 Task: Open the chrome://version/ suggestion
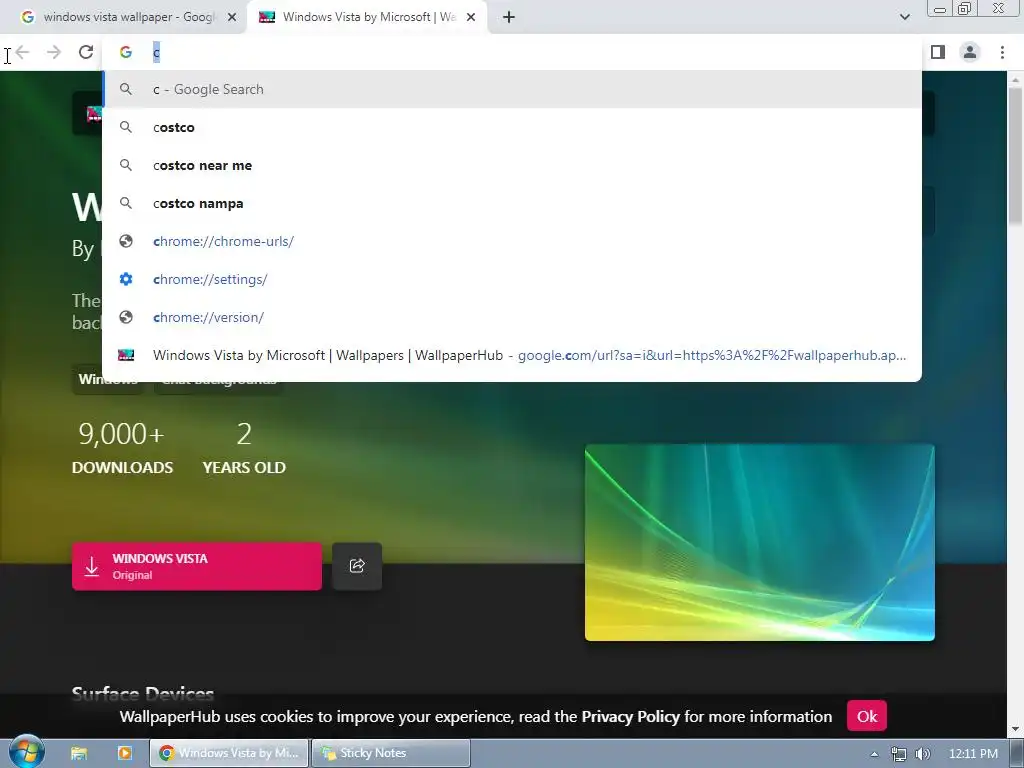(512, 317)
